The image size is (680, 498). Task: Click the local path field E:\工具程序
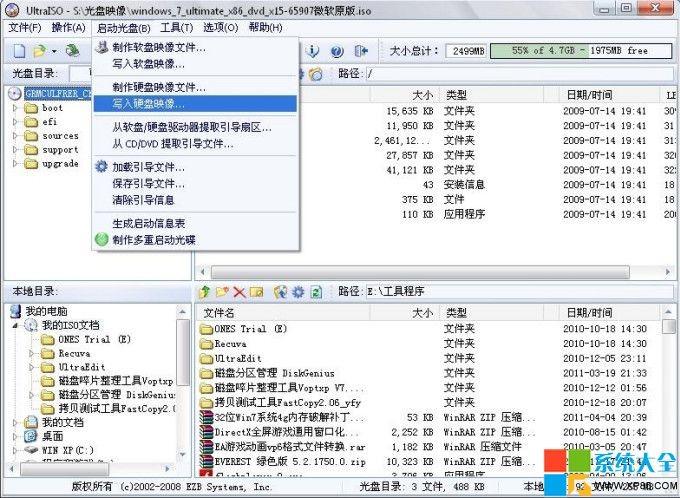click(519, 292)
